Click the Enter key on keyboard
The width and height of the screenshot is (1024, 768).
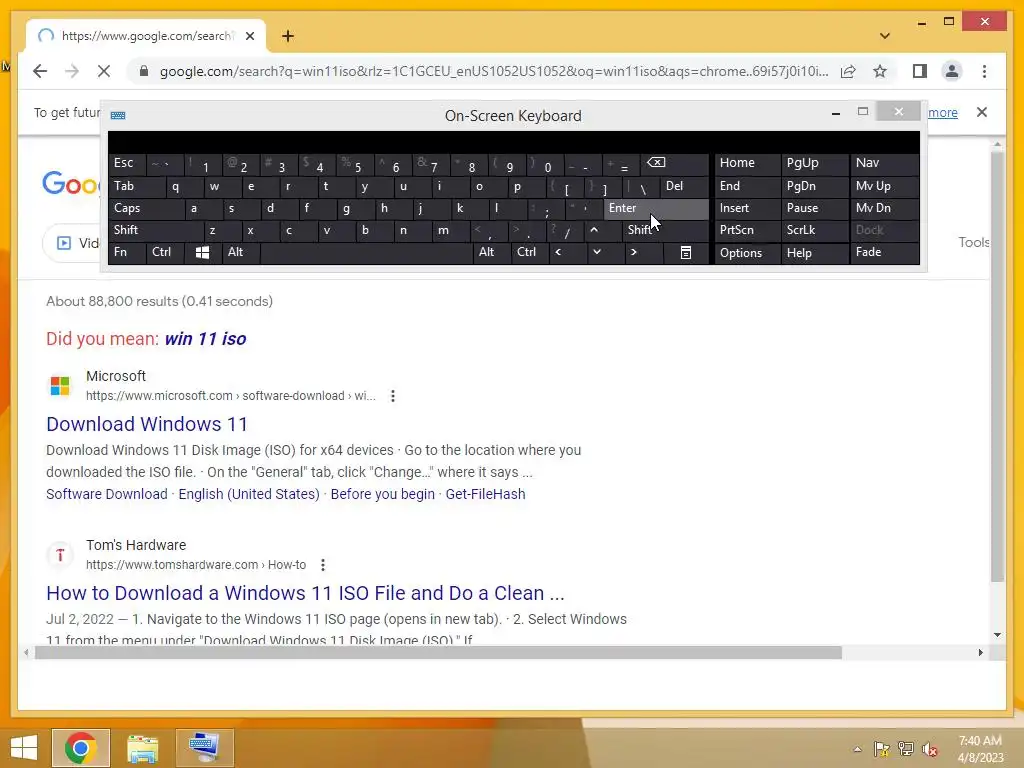pos(656,208)
